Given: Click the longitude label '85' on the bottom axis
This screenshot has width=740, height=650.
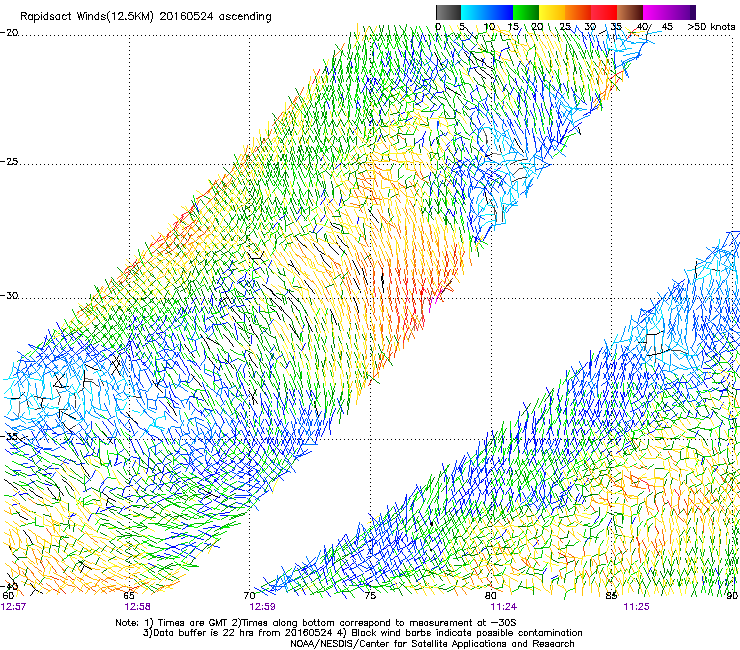Looking at the screenshot, I should coord(611,596).
